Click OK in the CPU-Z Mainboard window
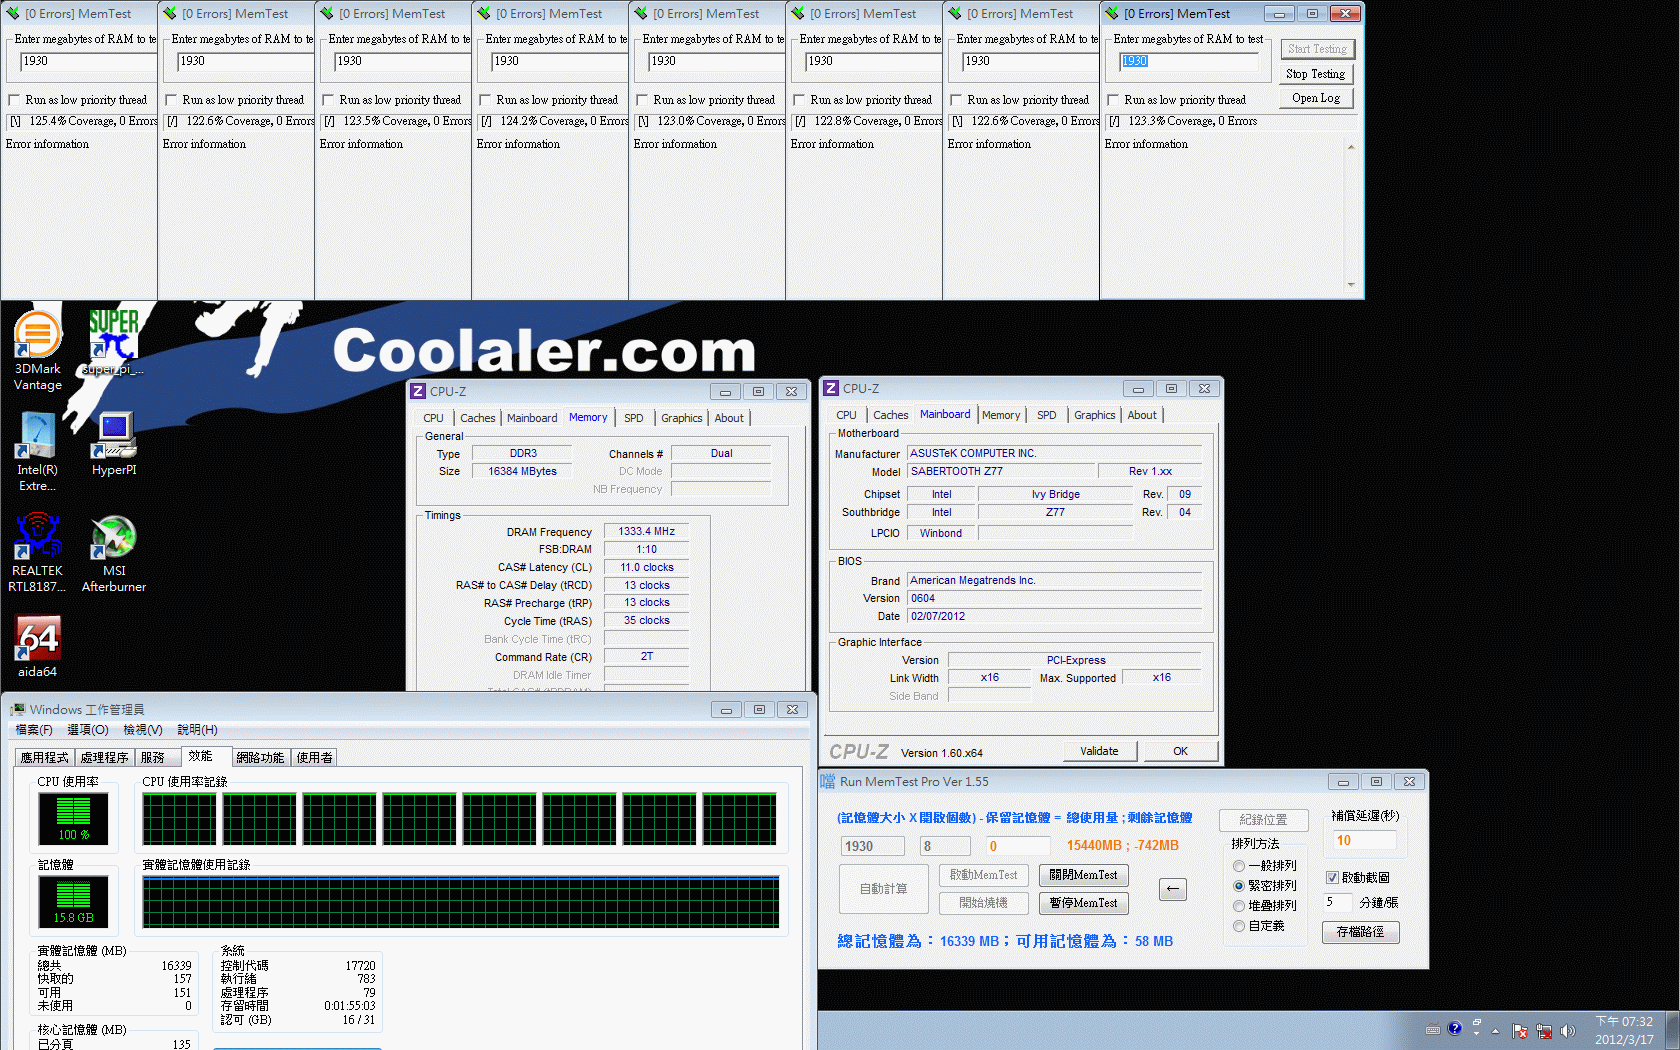 (1180, 751)
